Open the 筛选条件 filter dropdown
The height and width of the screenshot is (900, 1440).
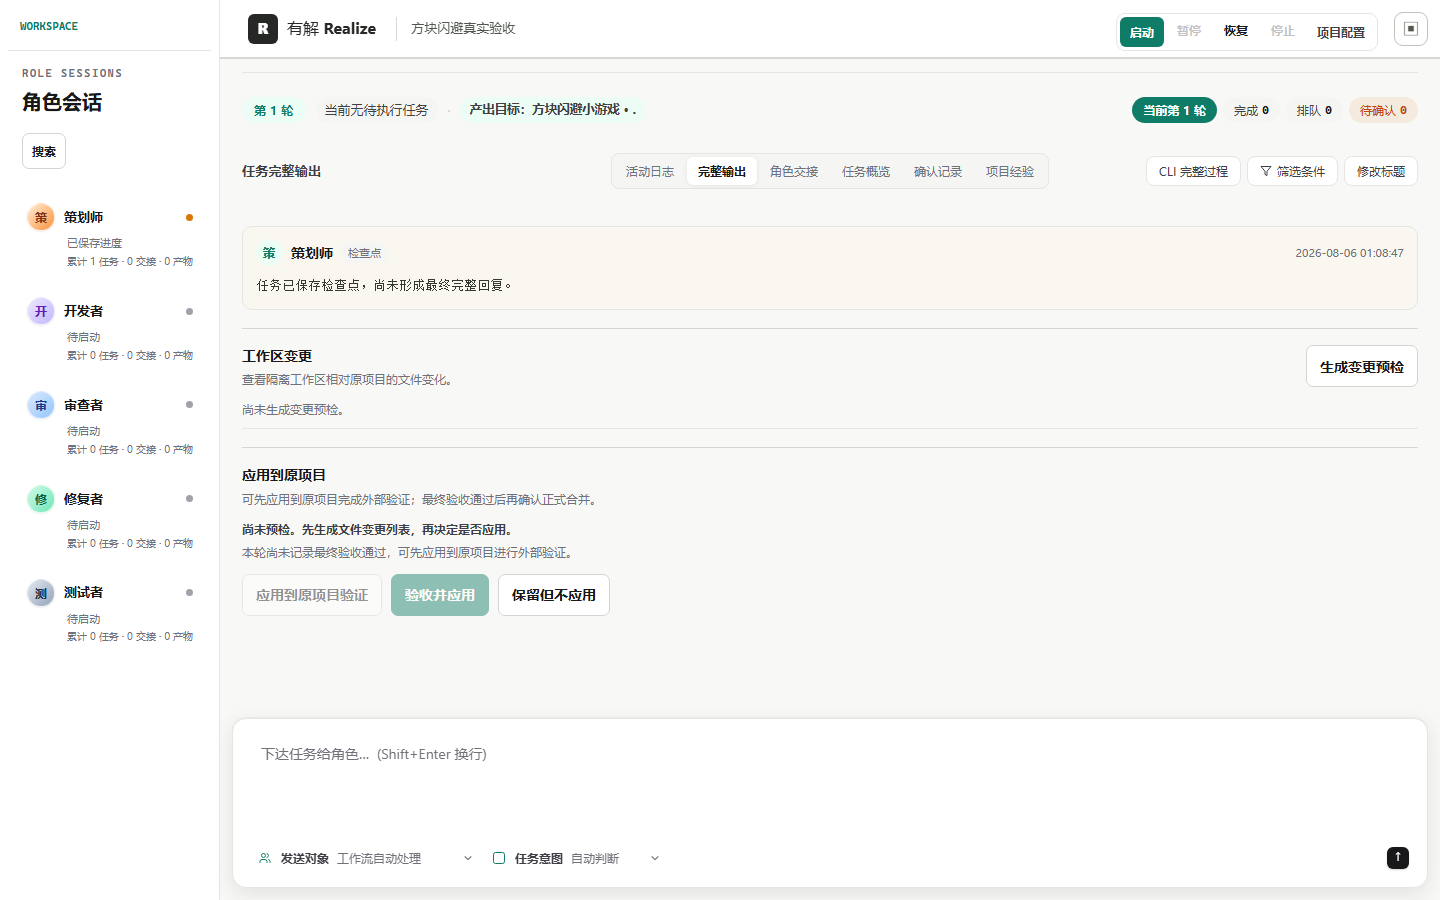click(1292, 171)
